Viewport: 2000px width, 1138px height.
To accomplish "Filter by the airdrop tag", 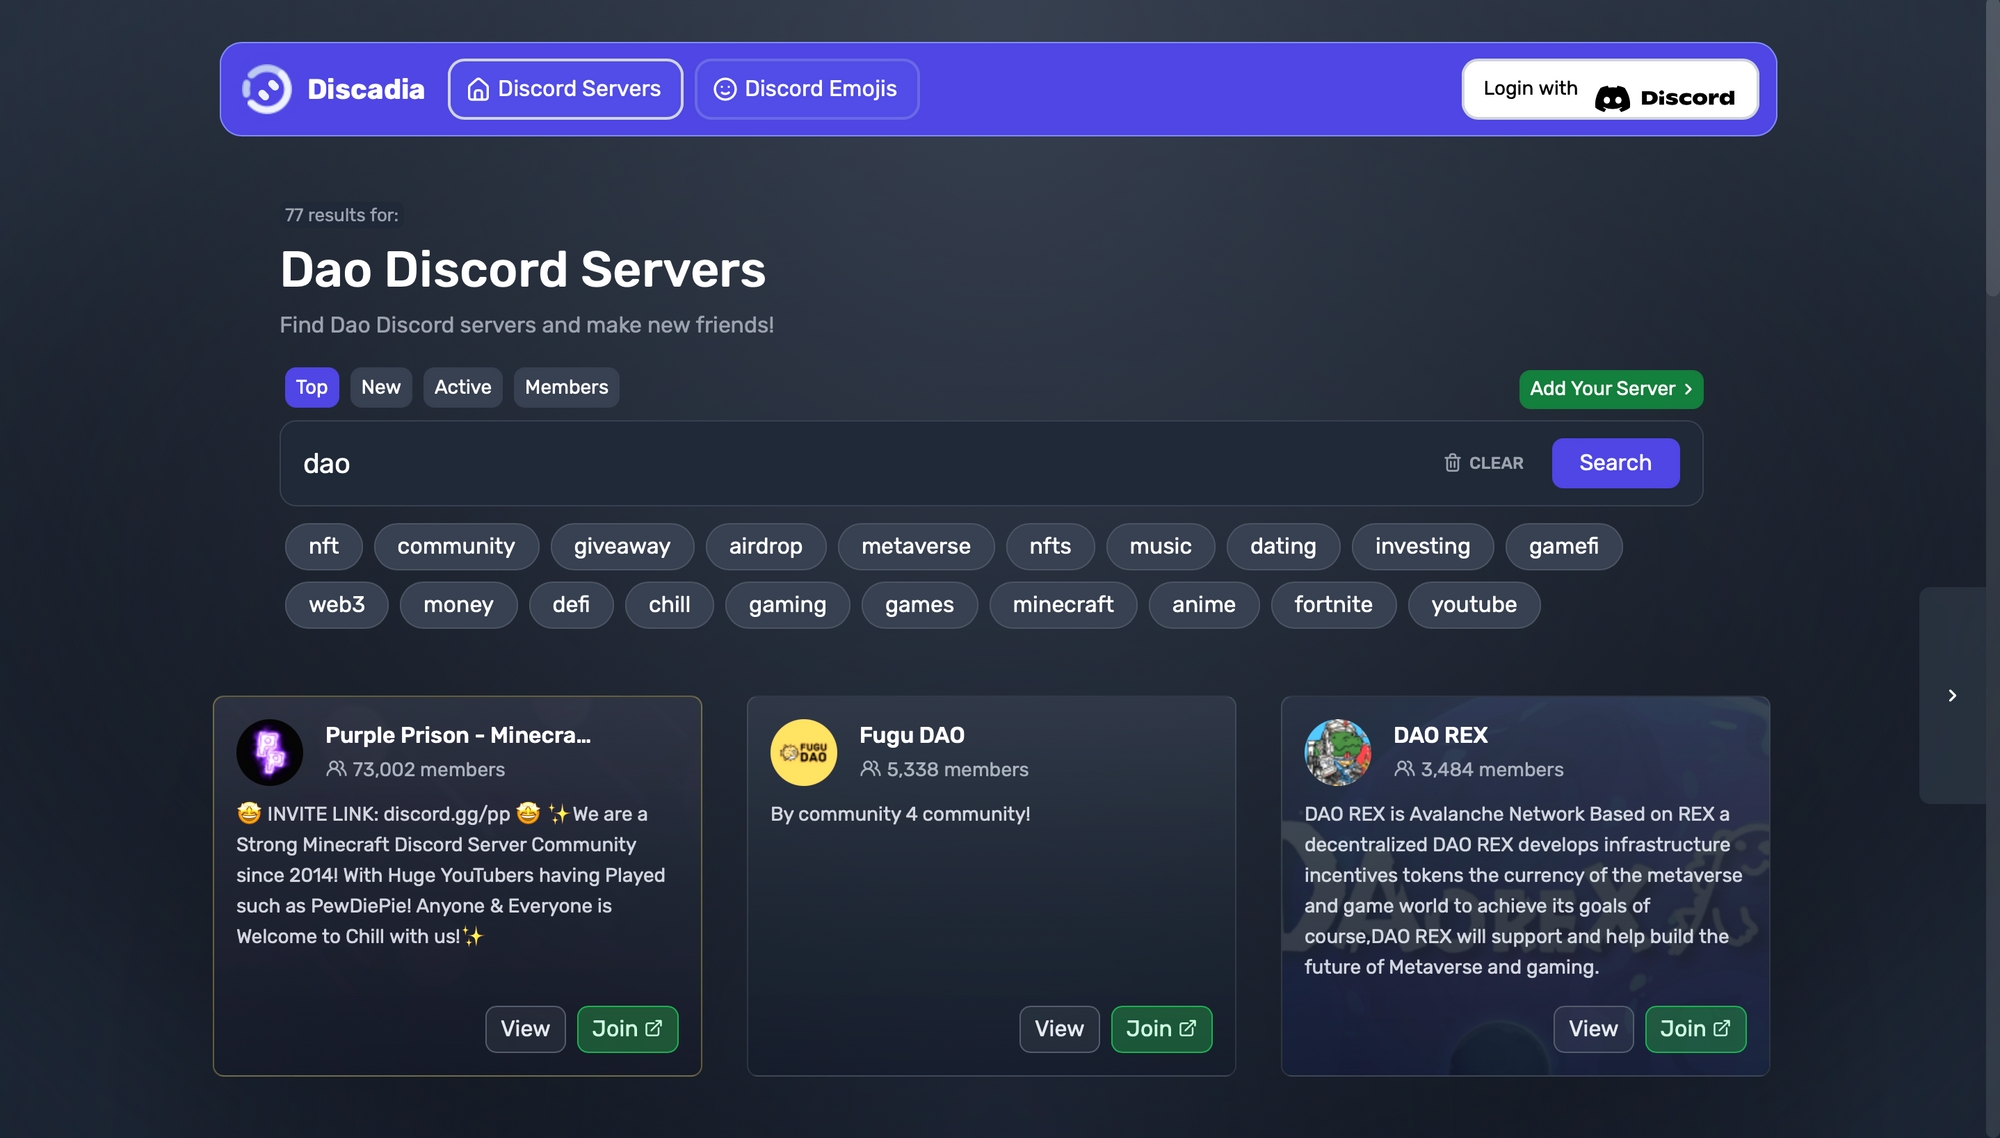I will coord(766,546).
